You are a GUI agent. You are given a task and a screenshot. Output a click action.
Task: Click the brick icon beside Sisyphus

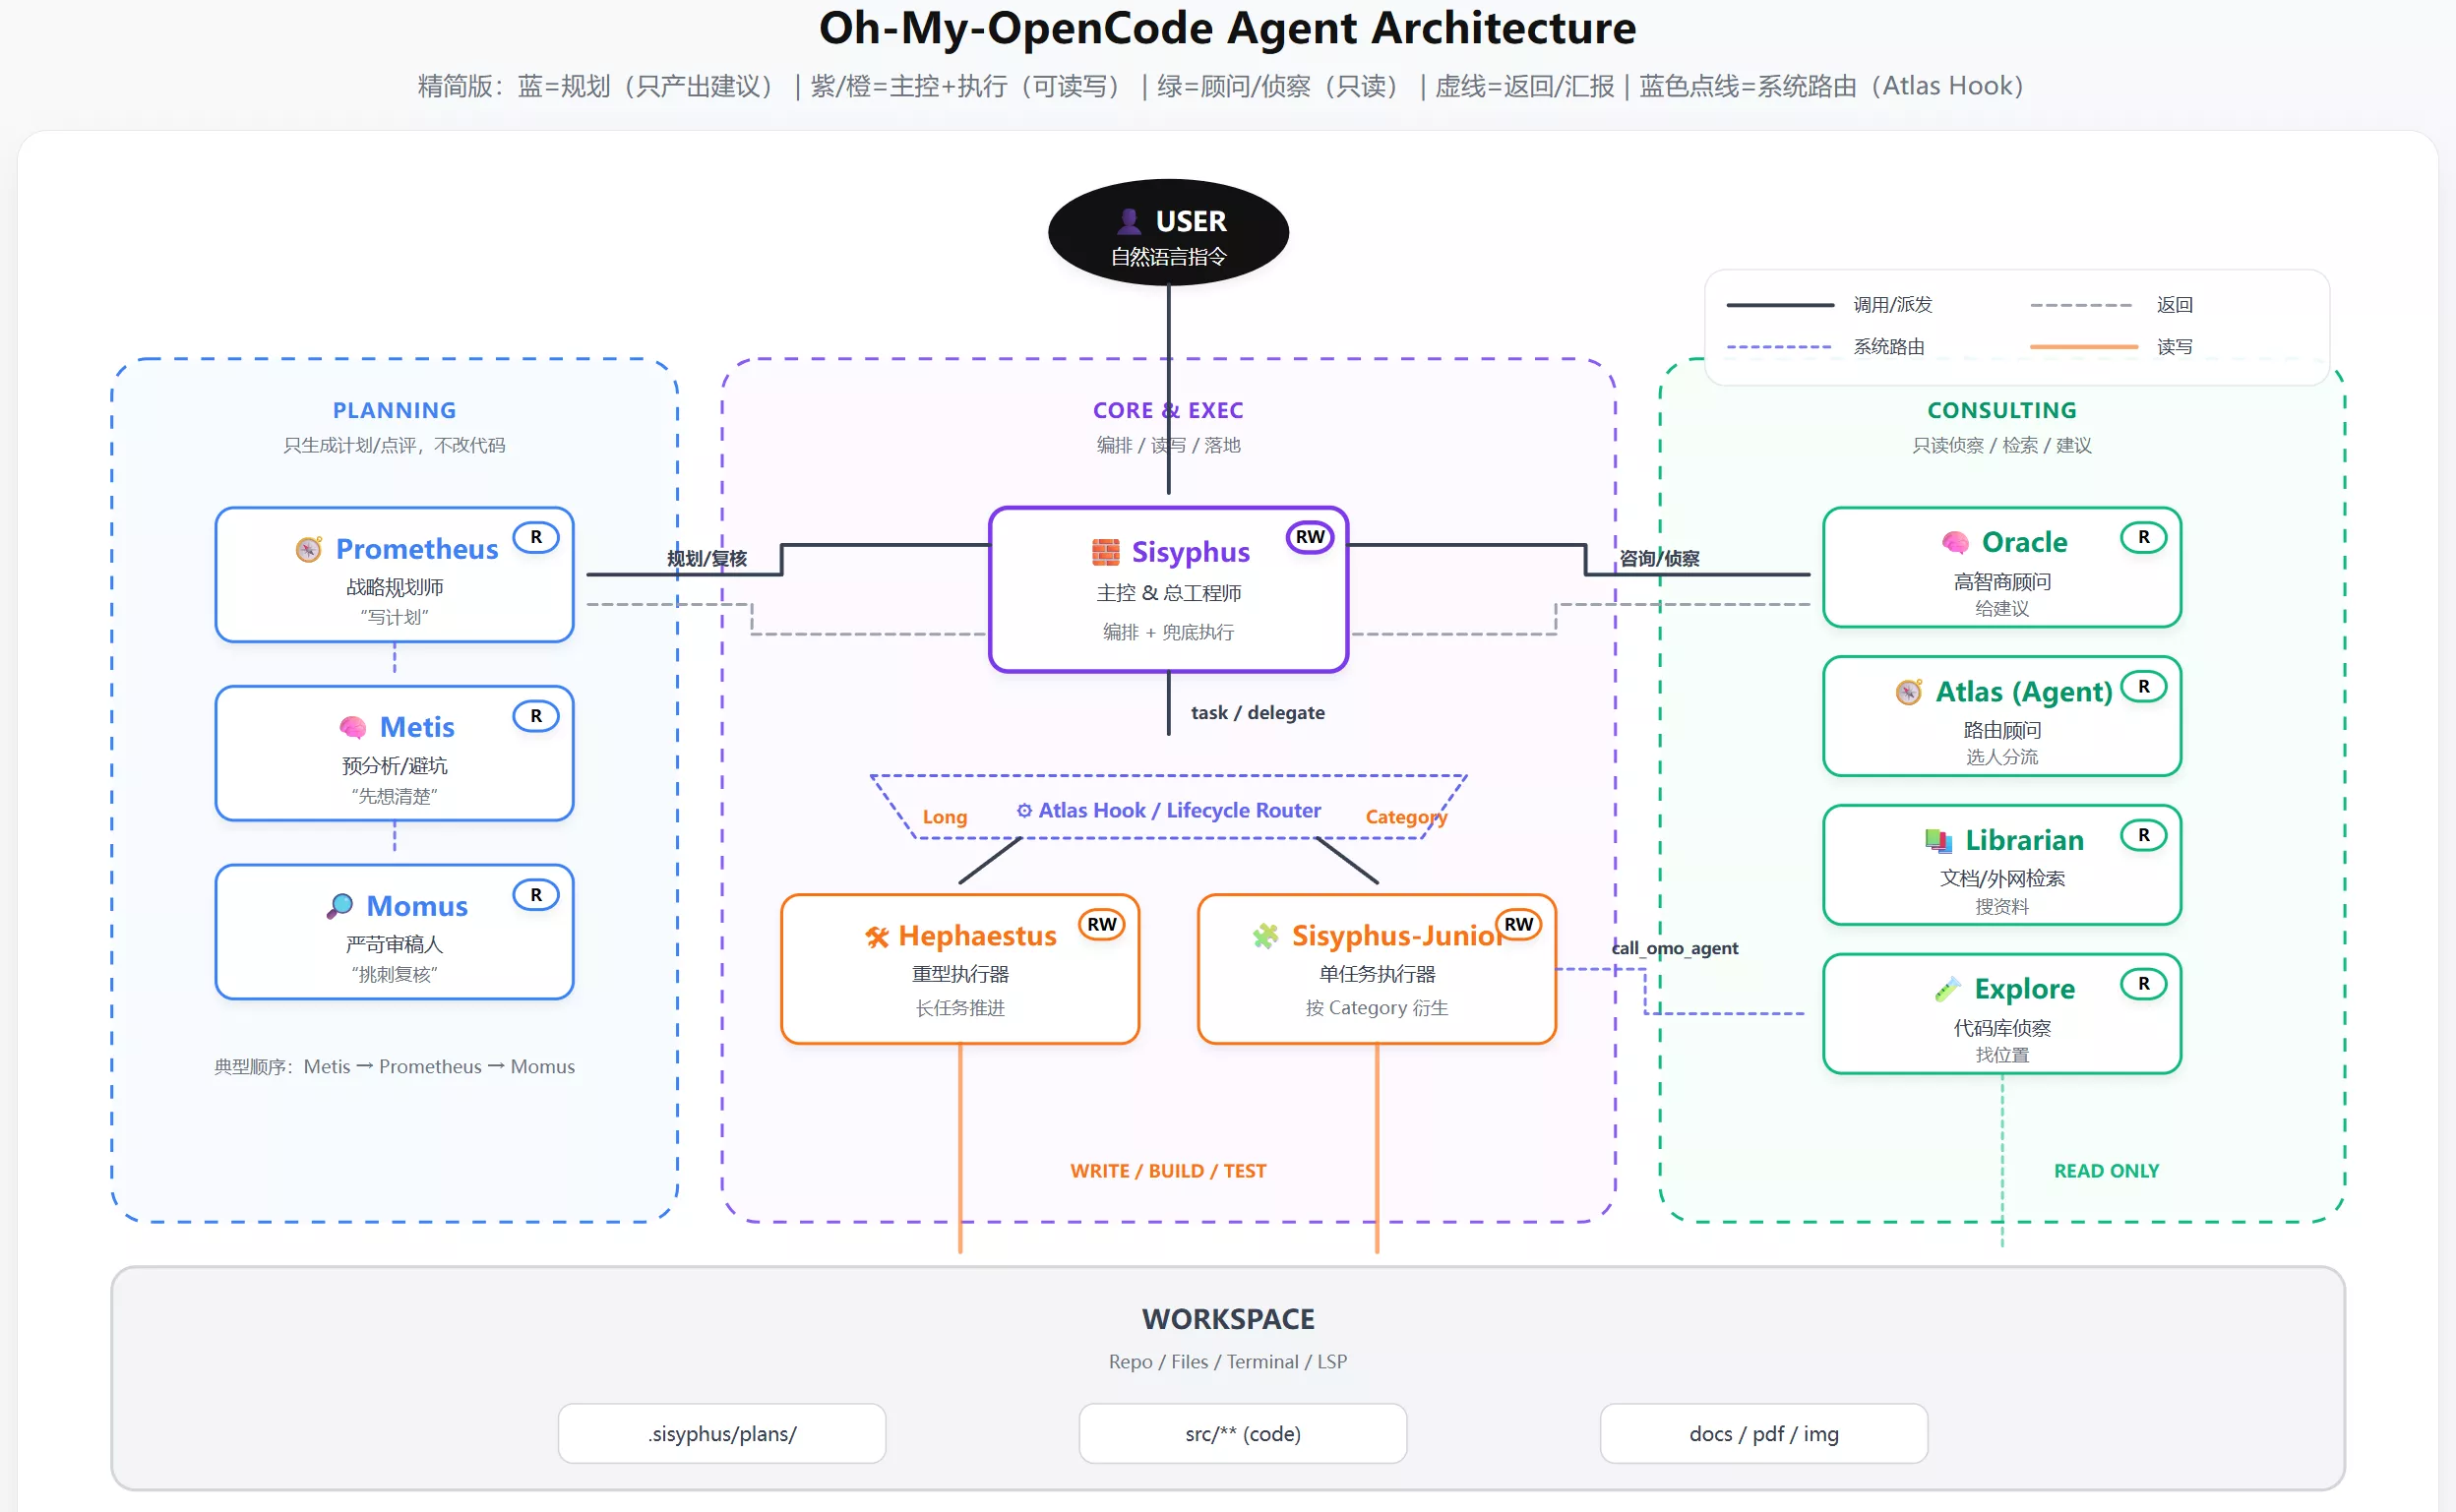(x=1105, y=552)
